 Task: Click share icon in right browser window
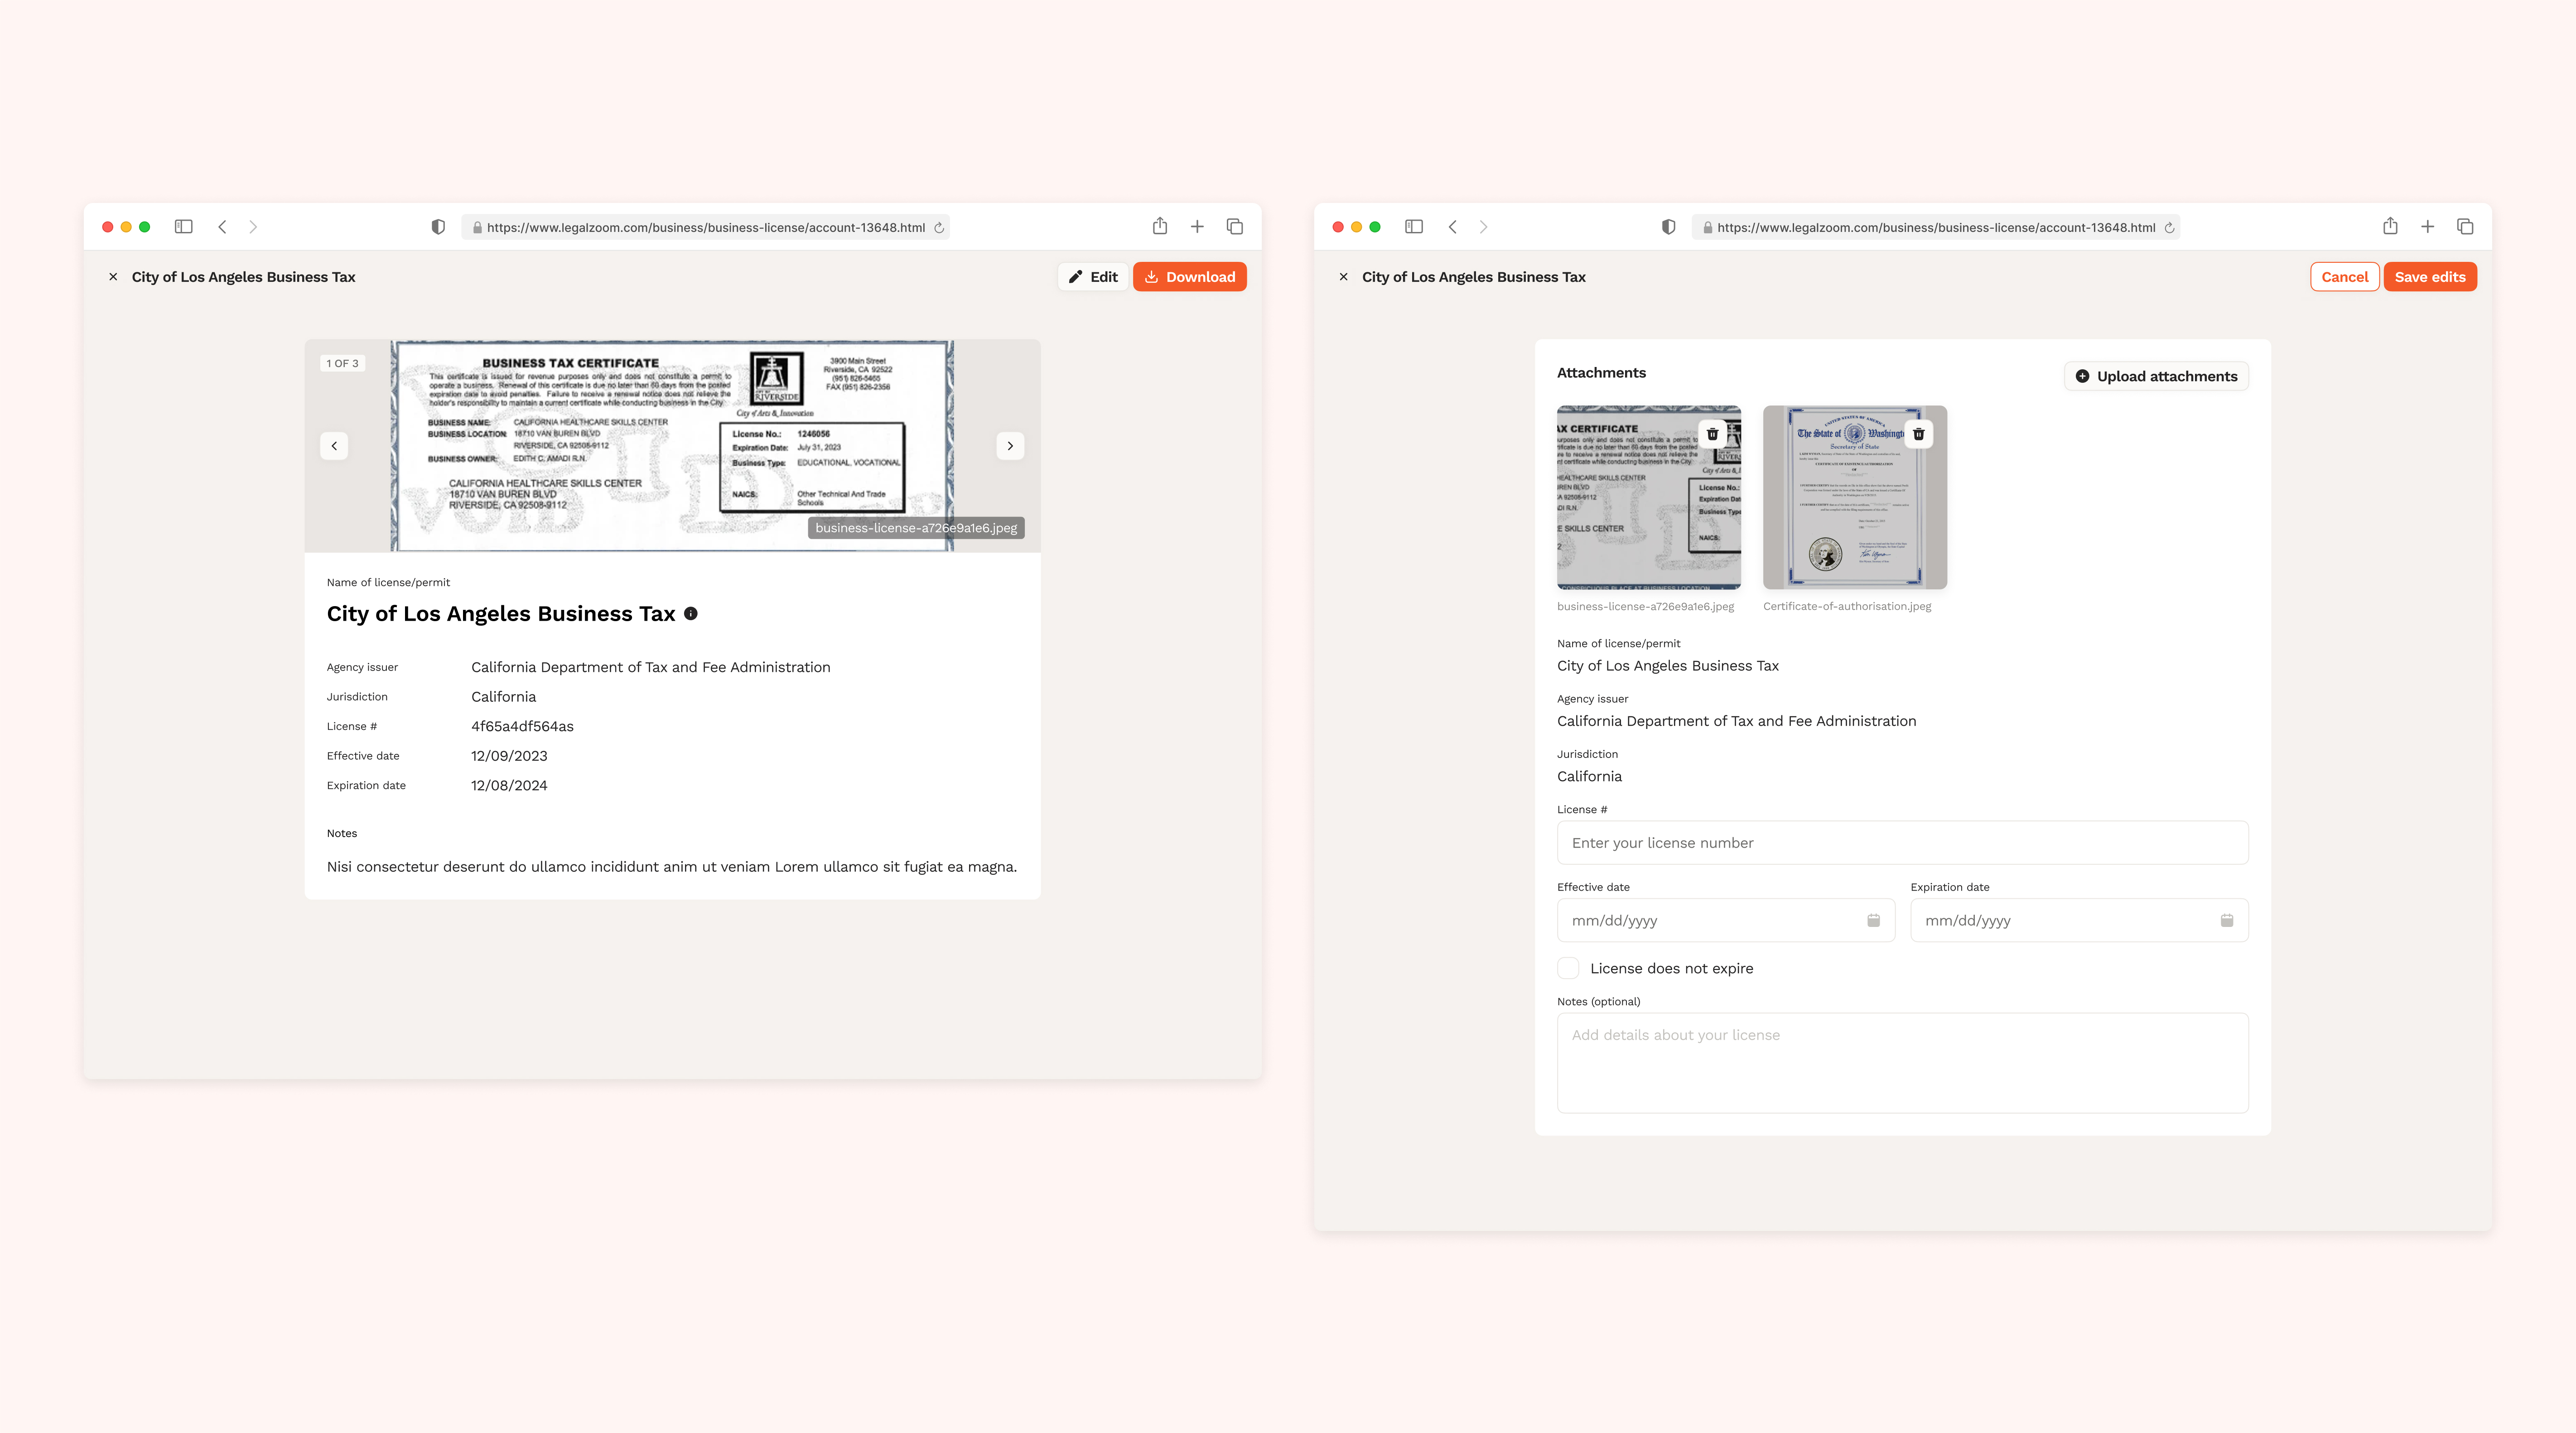2390,226
